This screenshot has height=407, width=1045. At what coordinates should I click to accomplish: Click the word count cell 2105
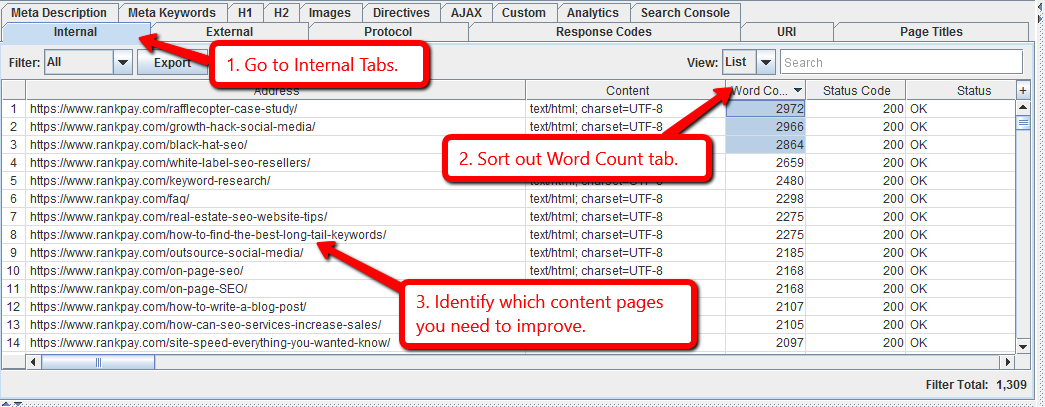pos(766,324)
